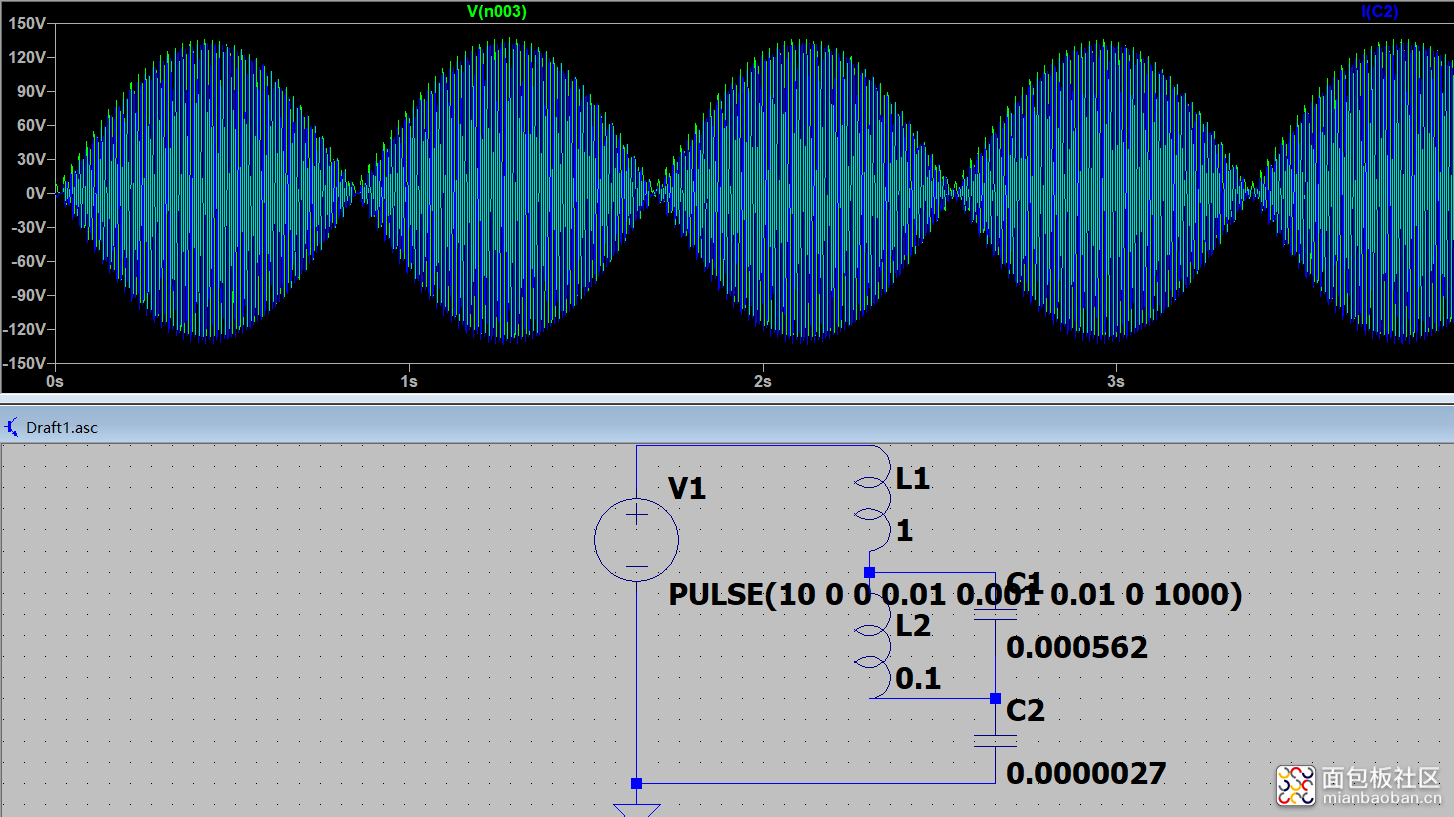Click the junction node between L1 and L2

tap(869, 572)
